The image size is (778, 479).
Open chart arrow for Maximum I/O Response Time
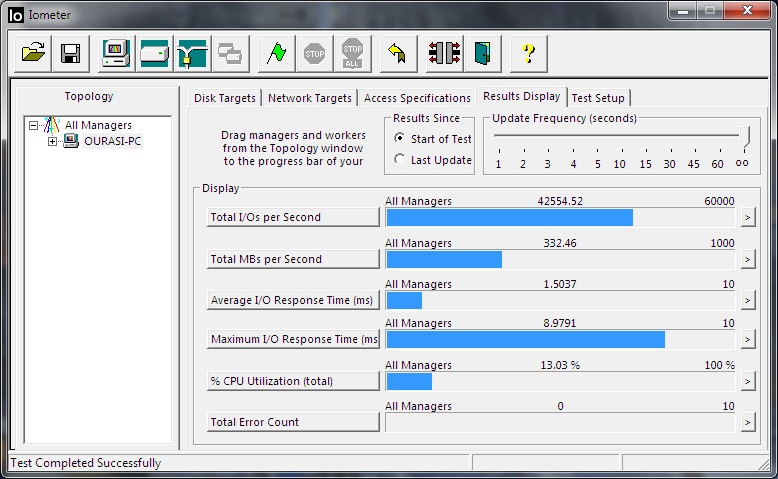(748, 340)
